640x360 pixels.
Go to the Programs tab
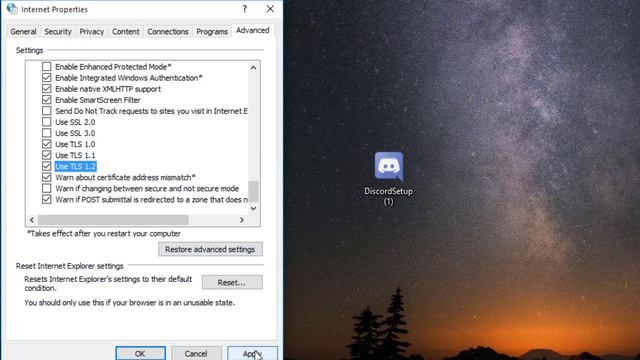(212, 31)
